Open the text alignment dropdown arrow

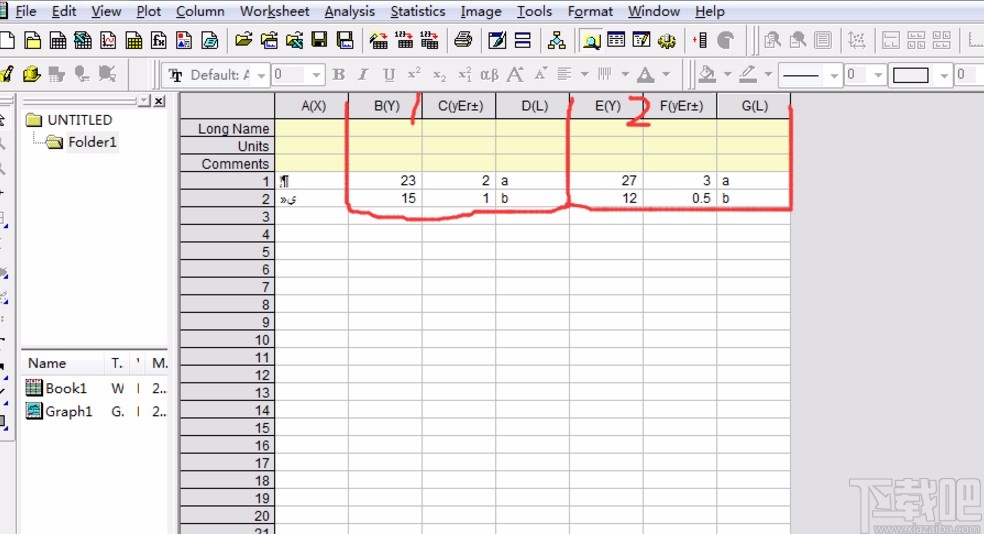584,75
